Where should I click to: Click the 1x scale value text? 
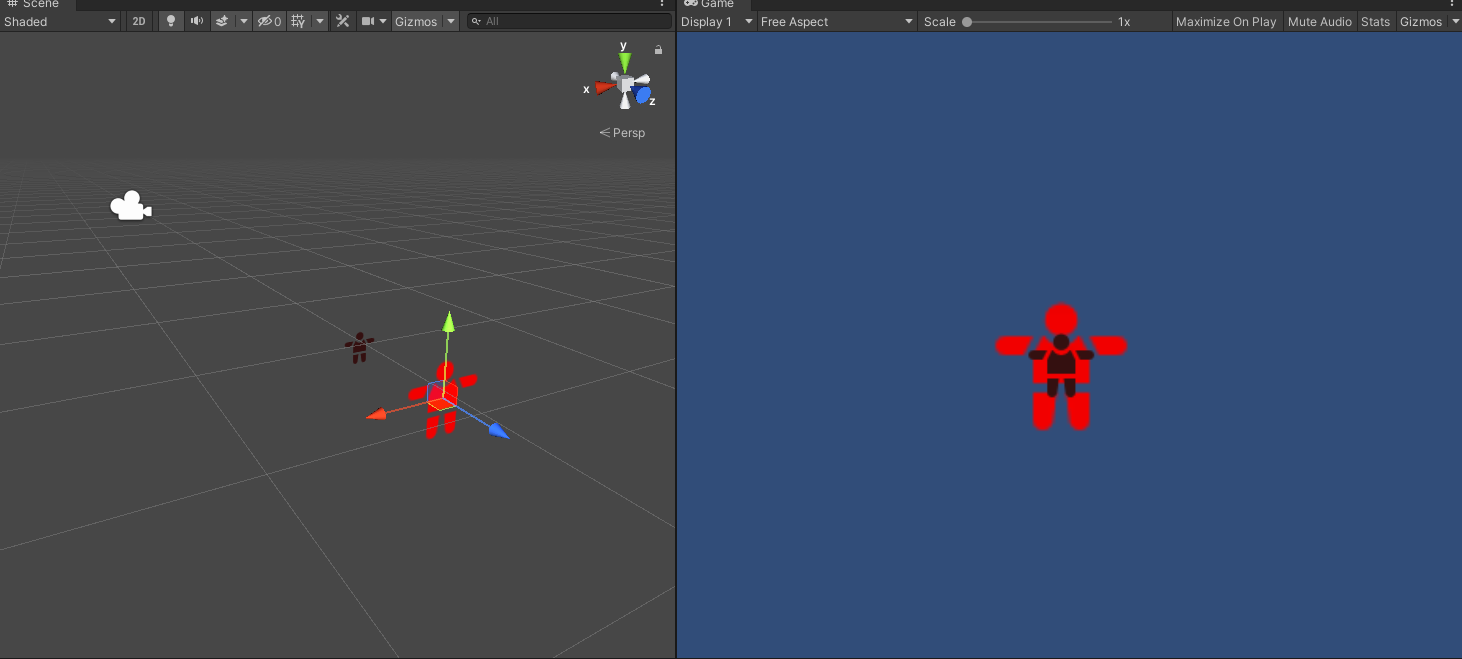(1124, 22)
